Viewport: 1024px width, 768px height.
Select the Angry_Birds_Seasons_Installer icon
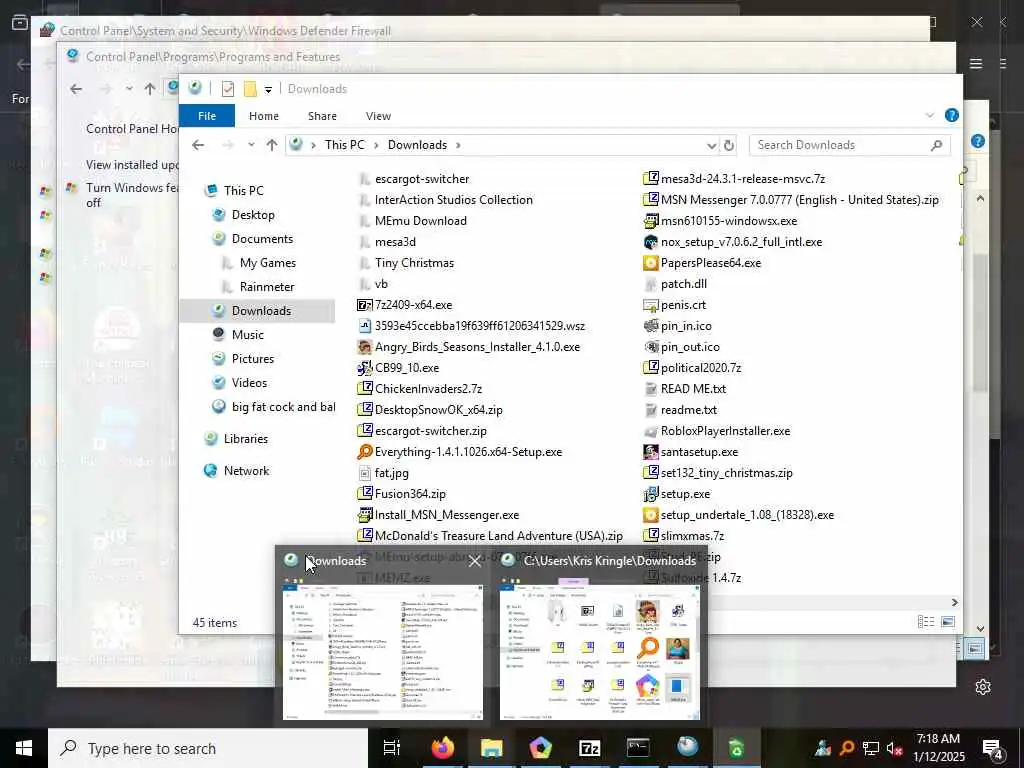click(x=364, y=347)
